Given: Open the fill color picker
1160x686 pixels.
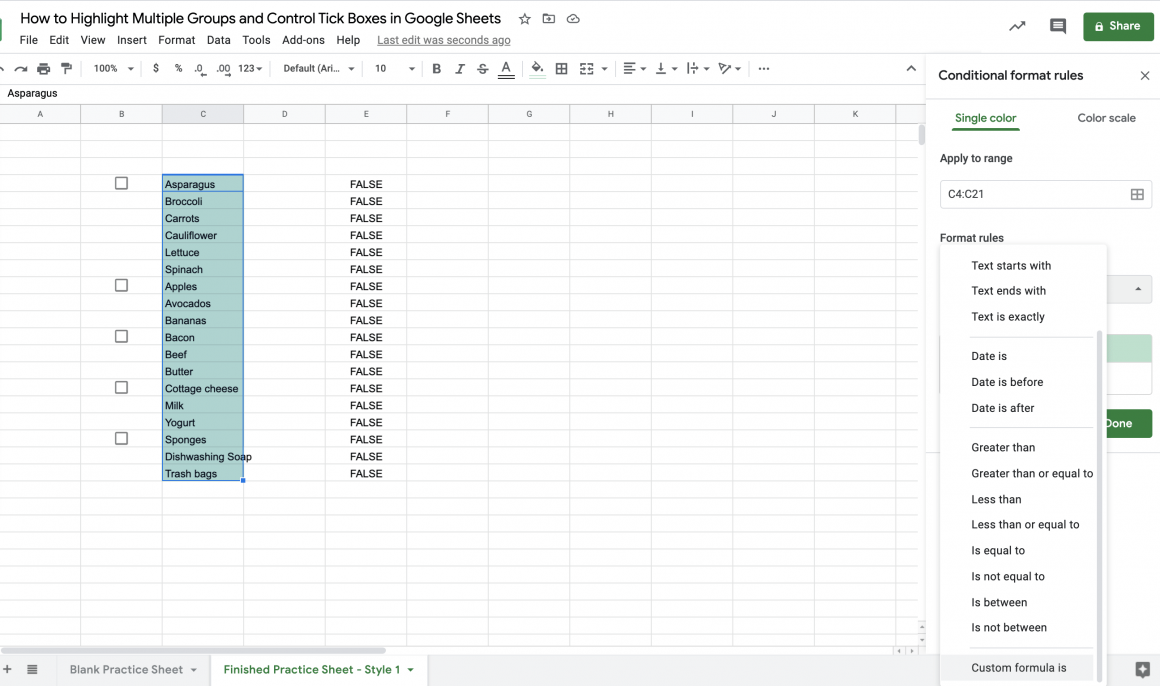Looking at the screenshot, I should point(537,68).
